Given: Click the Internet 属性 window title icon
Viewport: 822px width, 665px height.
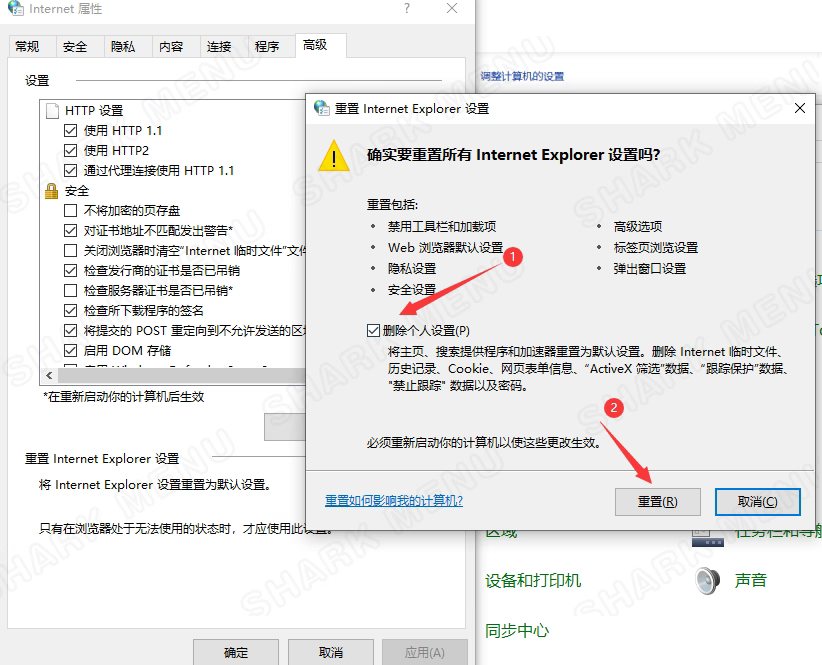Looking at the screenshot, I should point(16,8).
